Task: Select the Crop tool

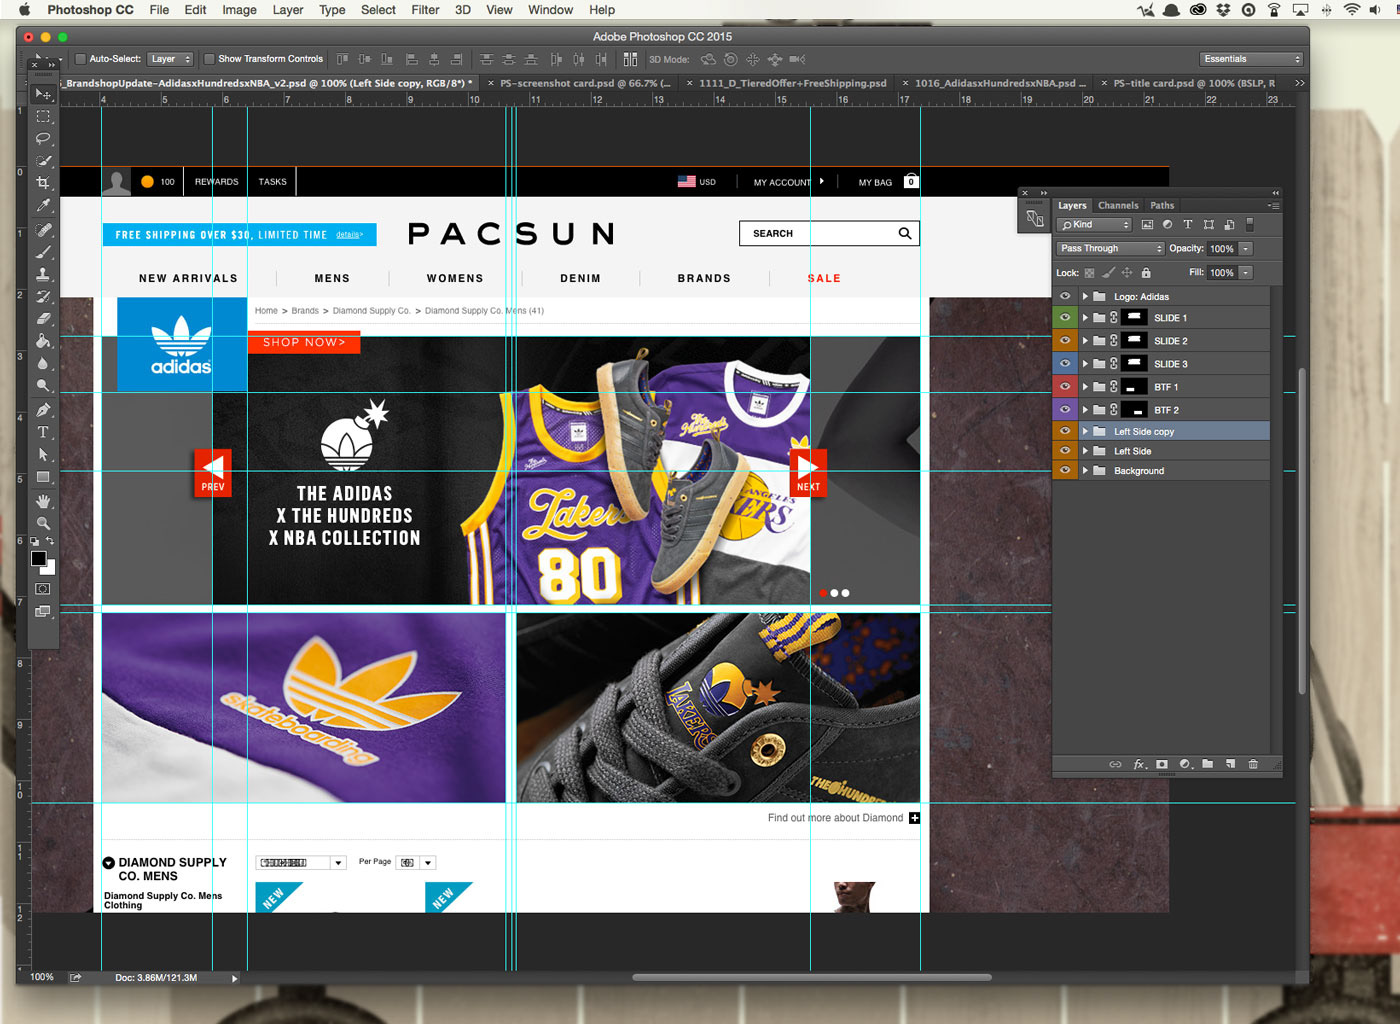Action: 43,183
